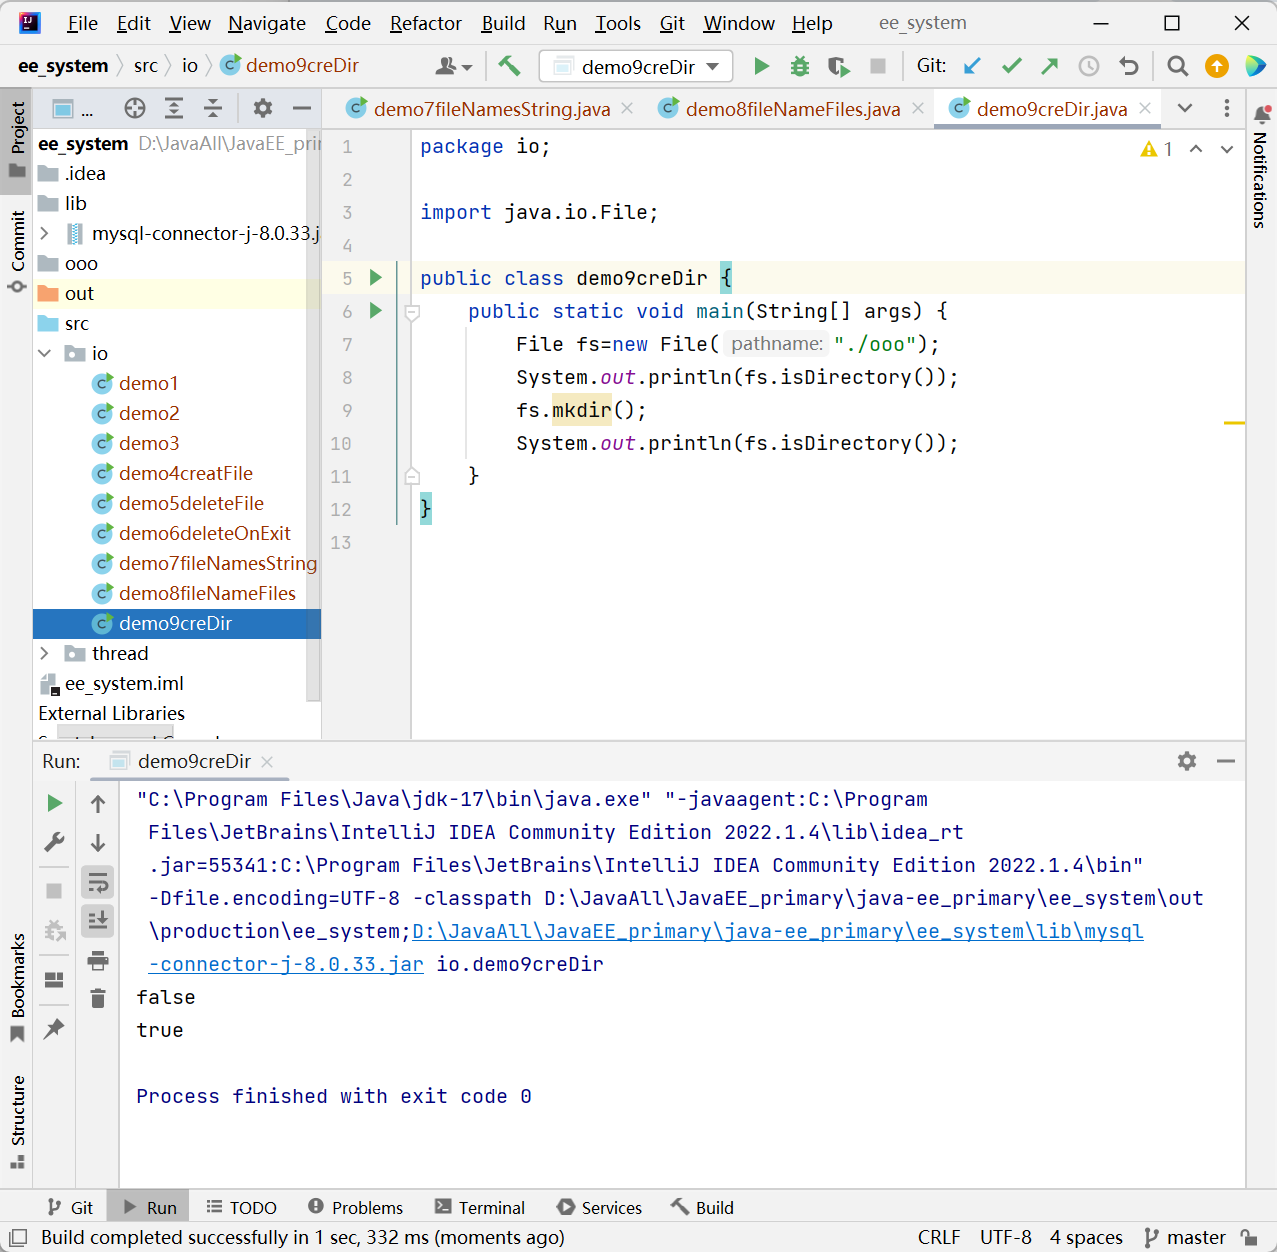This screenshot has height=1252, width=1277.
Task: Click the Git Push arrow icon
Action: (x=1049, y=66)
